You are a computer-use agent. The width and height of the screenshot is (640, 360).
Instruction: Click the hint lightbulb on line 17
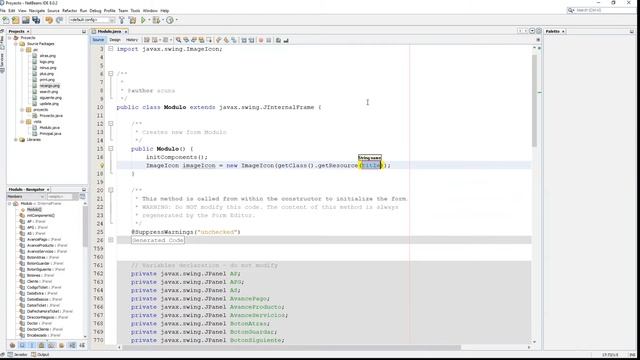pos(102,165)
